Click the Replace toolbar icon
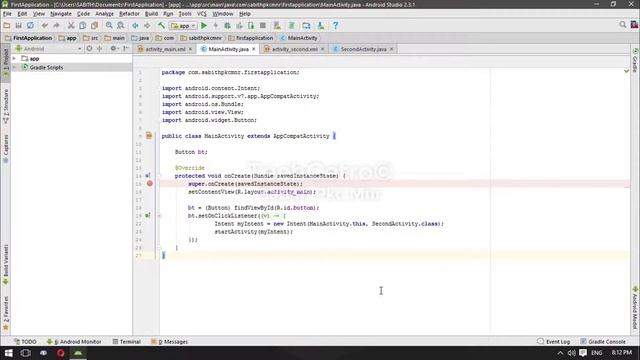 click(121, 25)
